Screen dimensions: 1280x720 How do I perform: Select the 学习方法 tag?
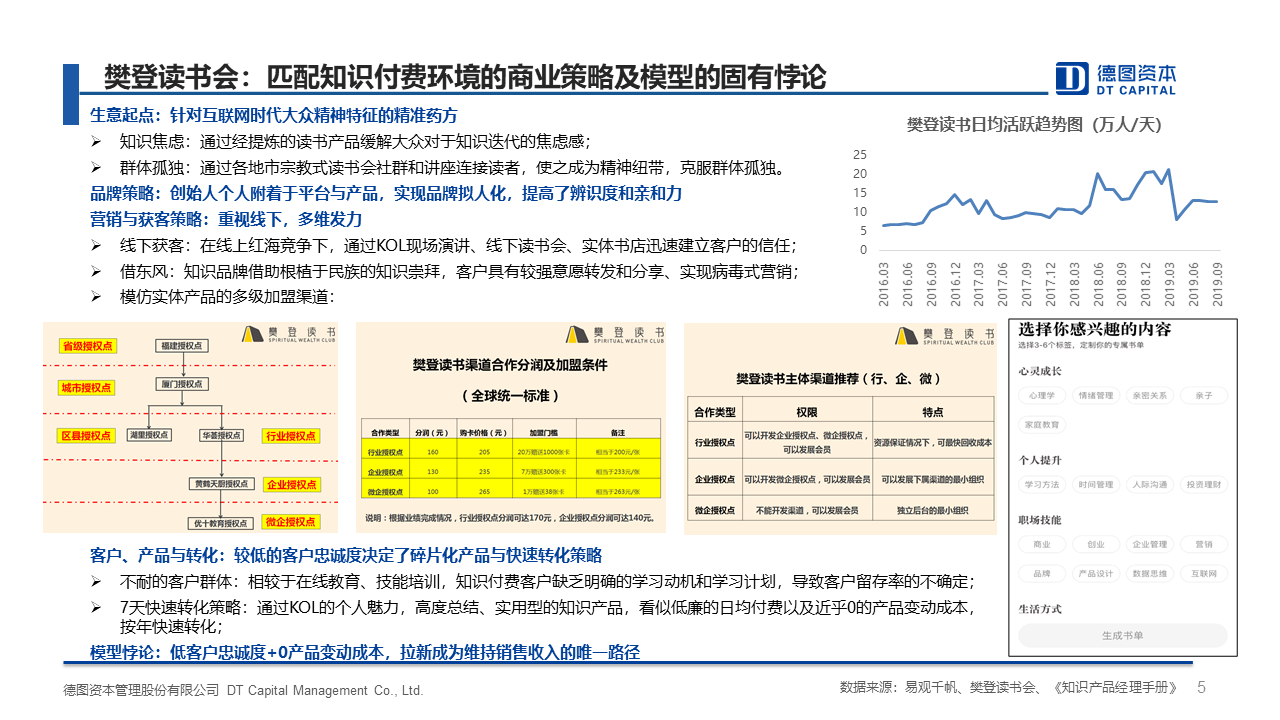[x=1041, y=485]
